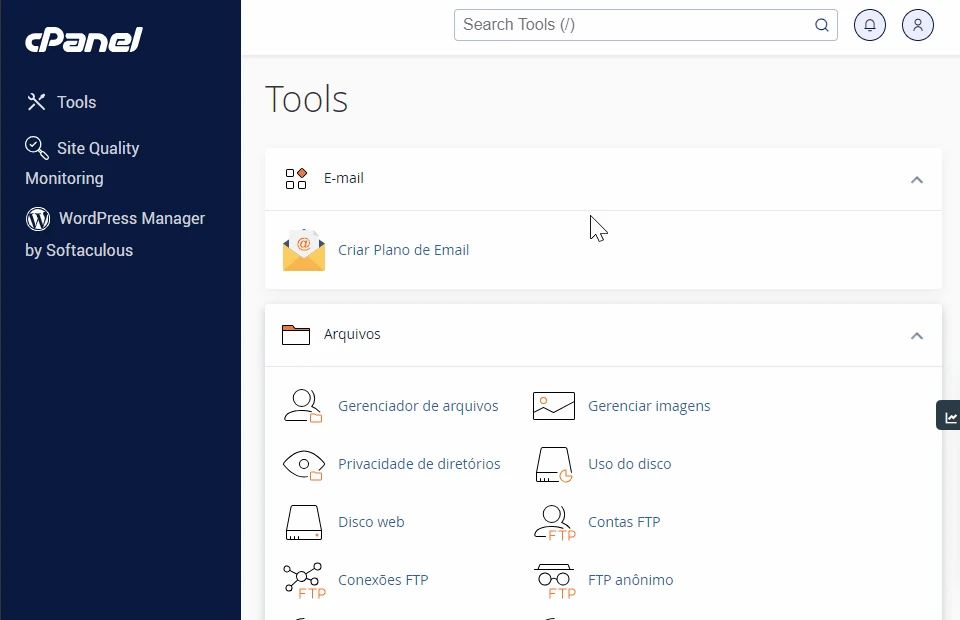The width and height of the screenshot is (960, 620).
Task: Click the Gerenciador de arquivos icon
Action: [x=303, y=406]
